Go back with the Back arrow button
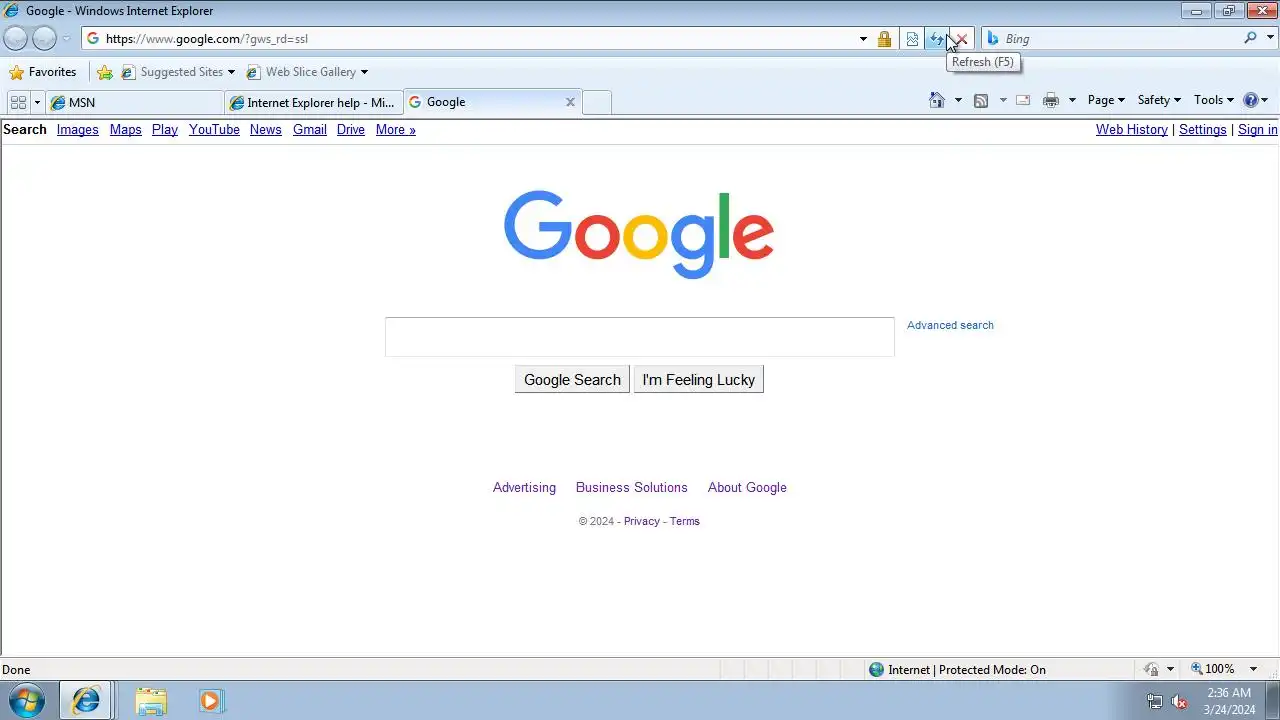Viewport: 1280px width, 720px height. tap(16, 39)
